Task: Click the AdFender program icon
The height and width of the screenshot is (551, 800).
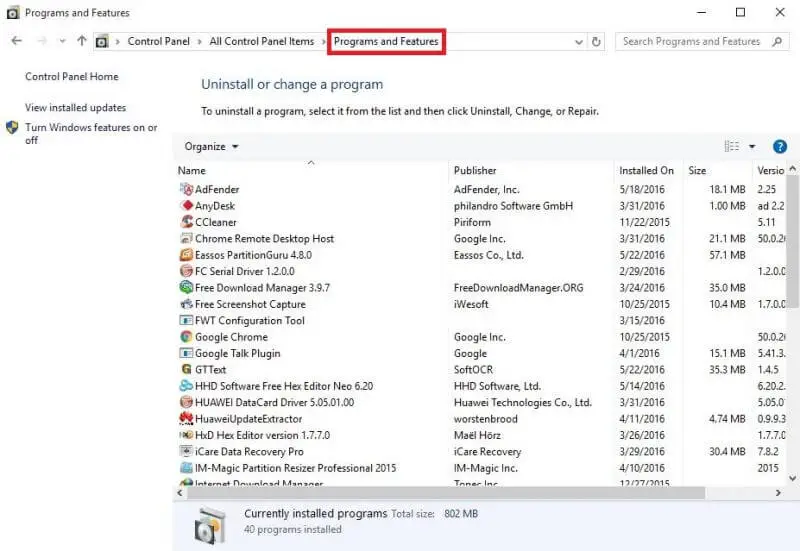Action: click(x=186, y=189)
